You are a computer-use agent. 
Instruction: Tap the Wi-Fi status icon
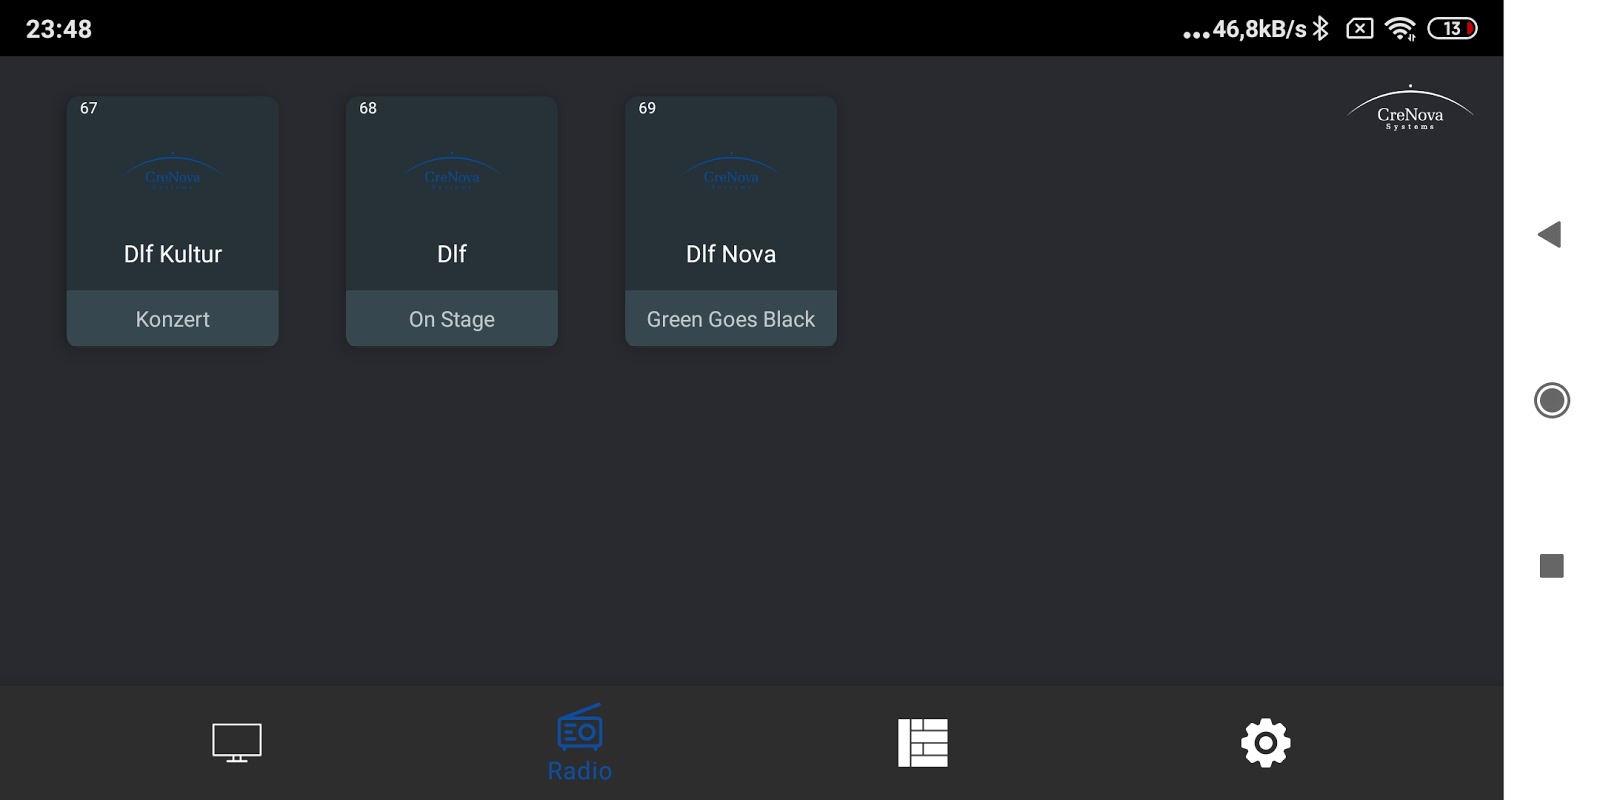point(1401,29)
